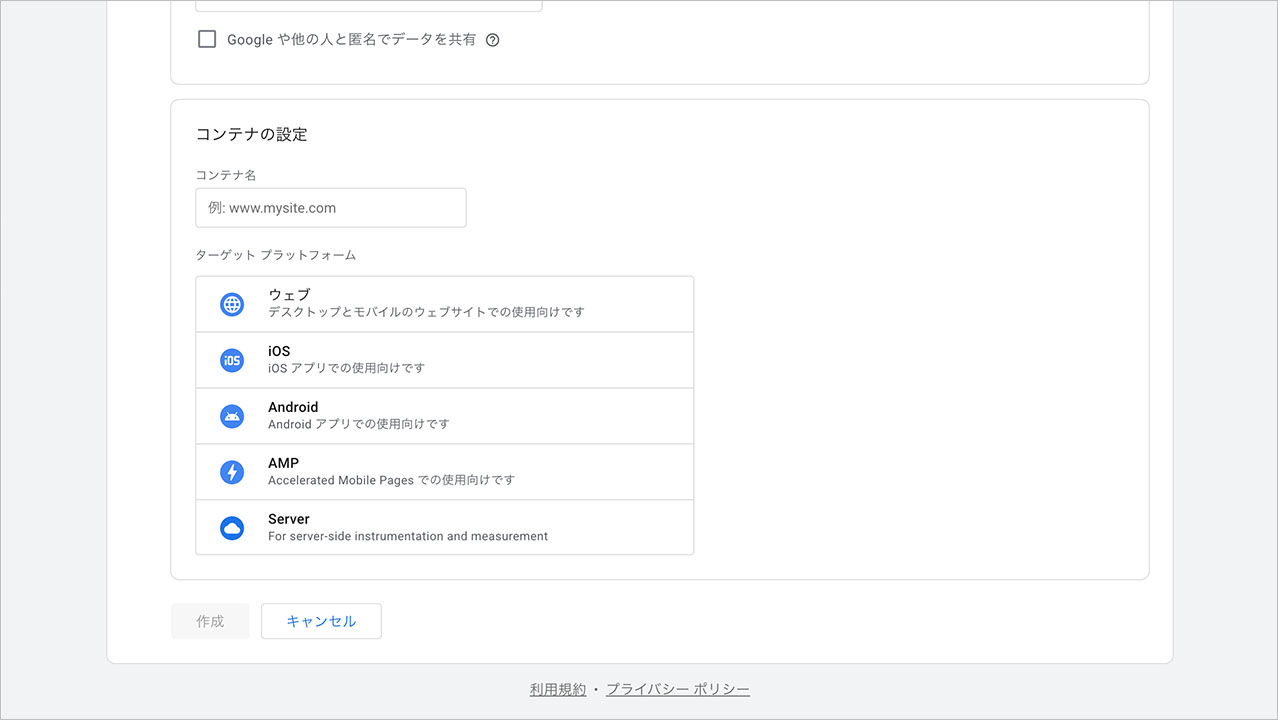1278x720 pixels.
Task: Click the Android robot icon
Action: pyautogui.click(x=231, y=416)
